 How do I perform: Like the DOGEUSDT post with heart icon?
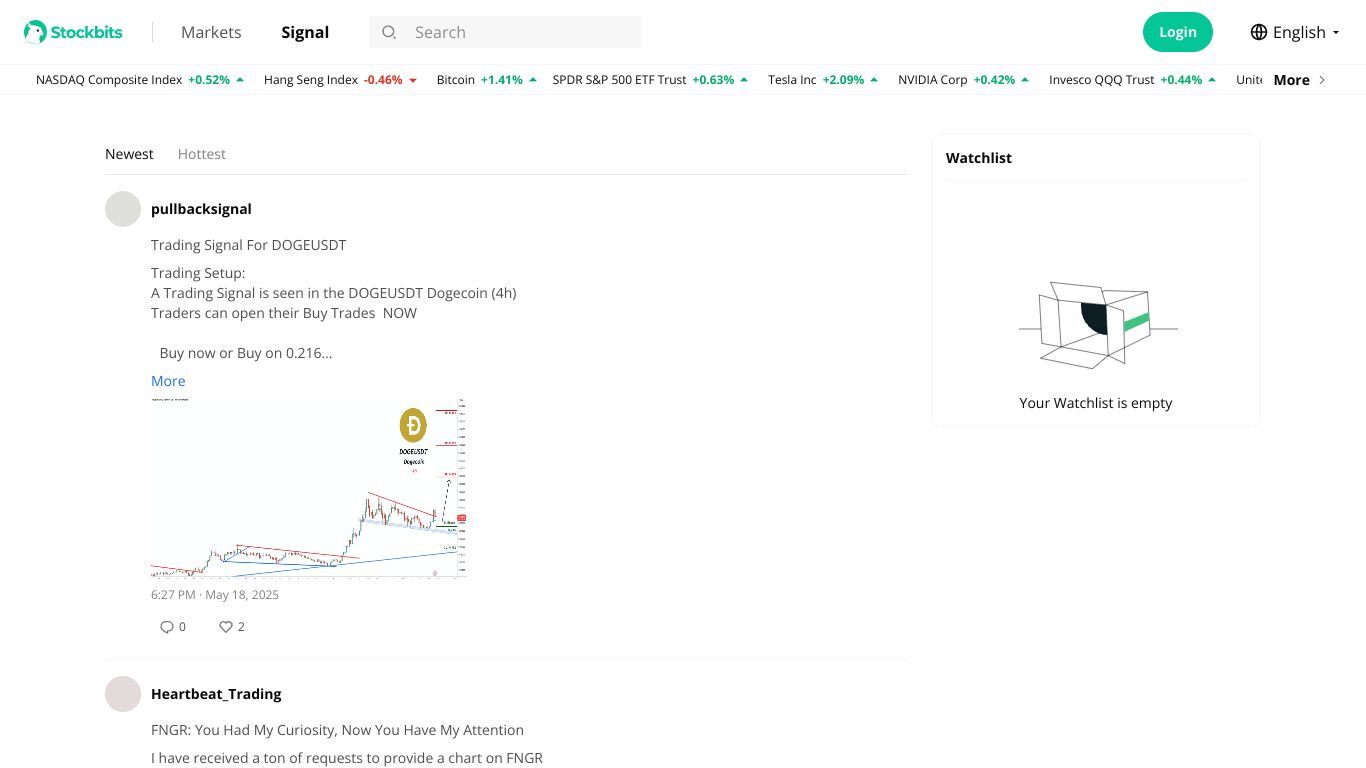226,627
